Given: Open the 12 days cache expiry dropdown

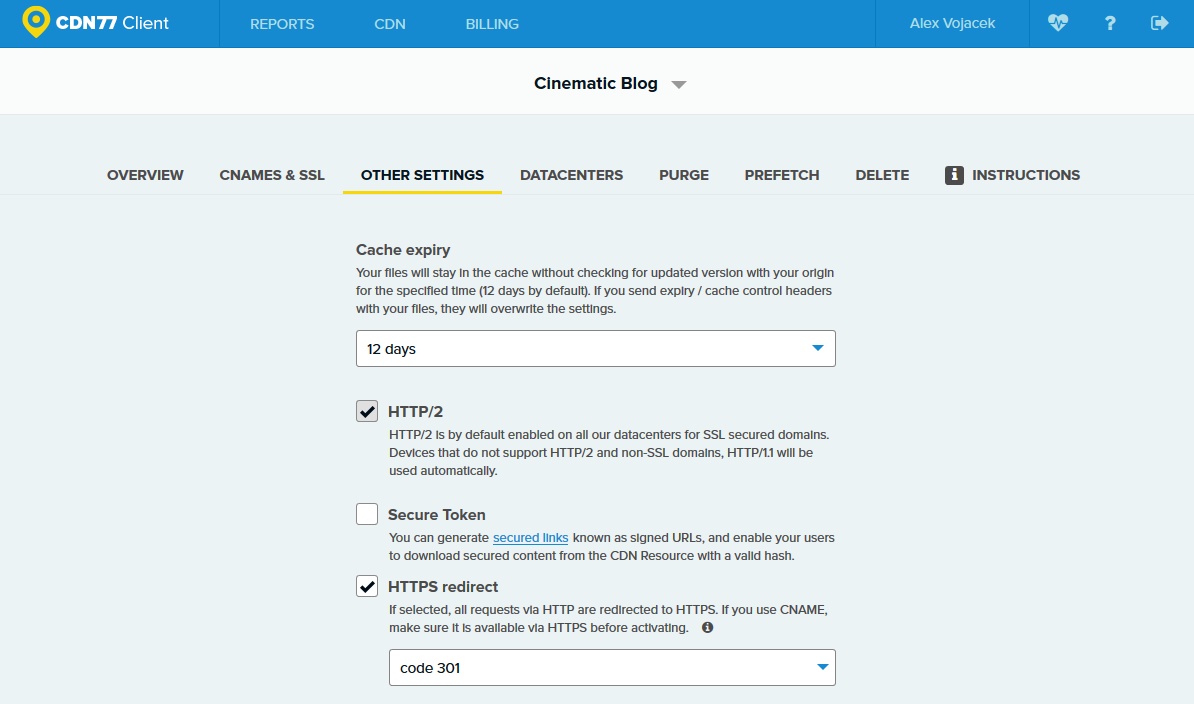Looking at the screenshot, I should point(595,349).
